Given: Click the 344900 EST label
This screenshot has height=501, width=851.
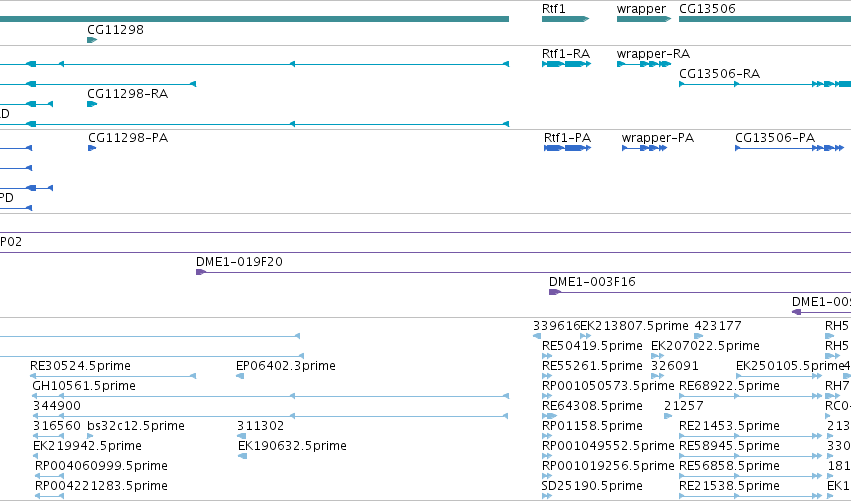Looking at the screenshot, I should 56,406.
